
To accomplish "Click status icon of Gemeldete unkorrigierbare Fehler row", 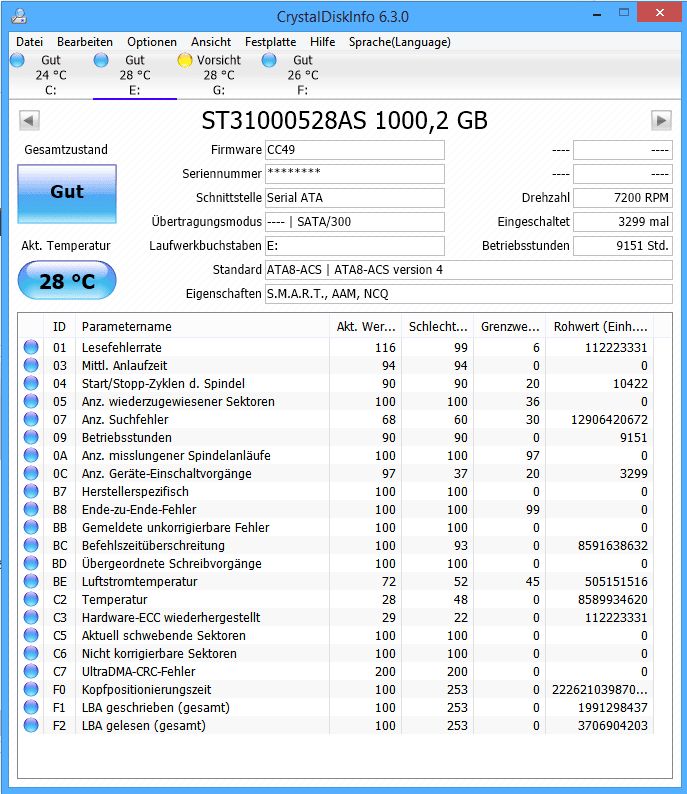I will (x=31, y=527).
